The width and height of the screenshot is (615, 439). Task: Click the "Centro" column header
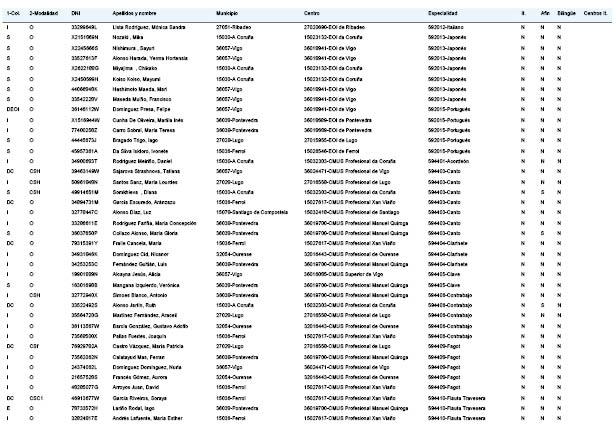(311, 13)
